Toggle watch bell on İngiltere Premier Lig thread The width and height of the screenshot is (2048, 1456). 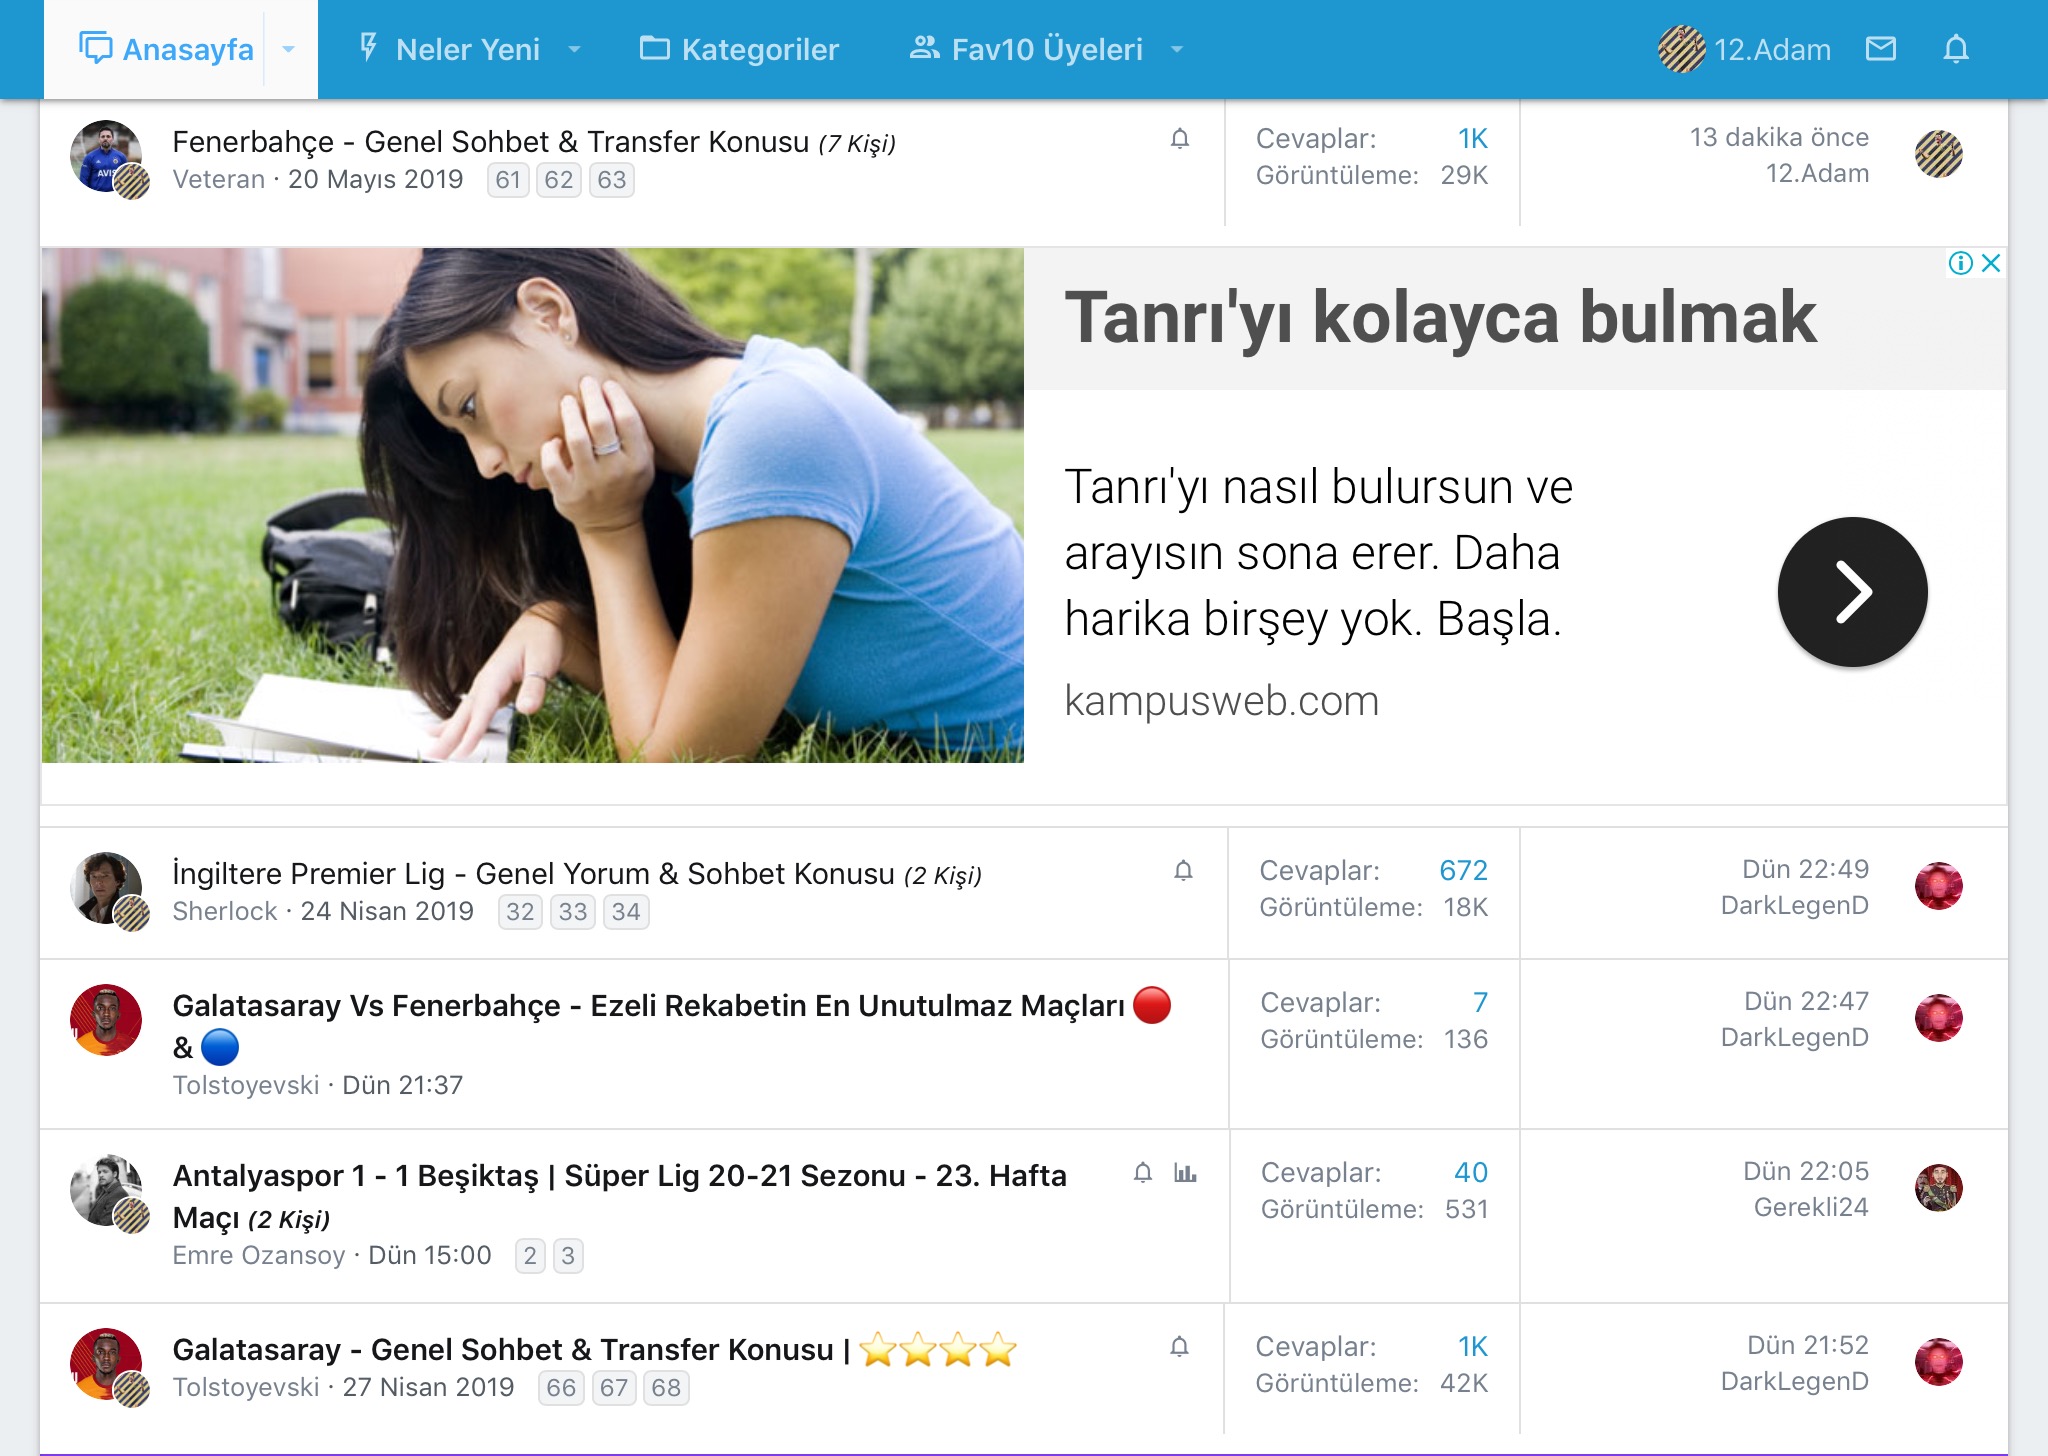(1183, 871)
